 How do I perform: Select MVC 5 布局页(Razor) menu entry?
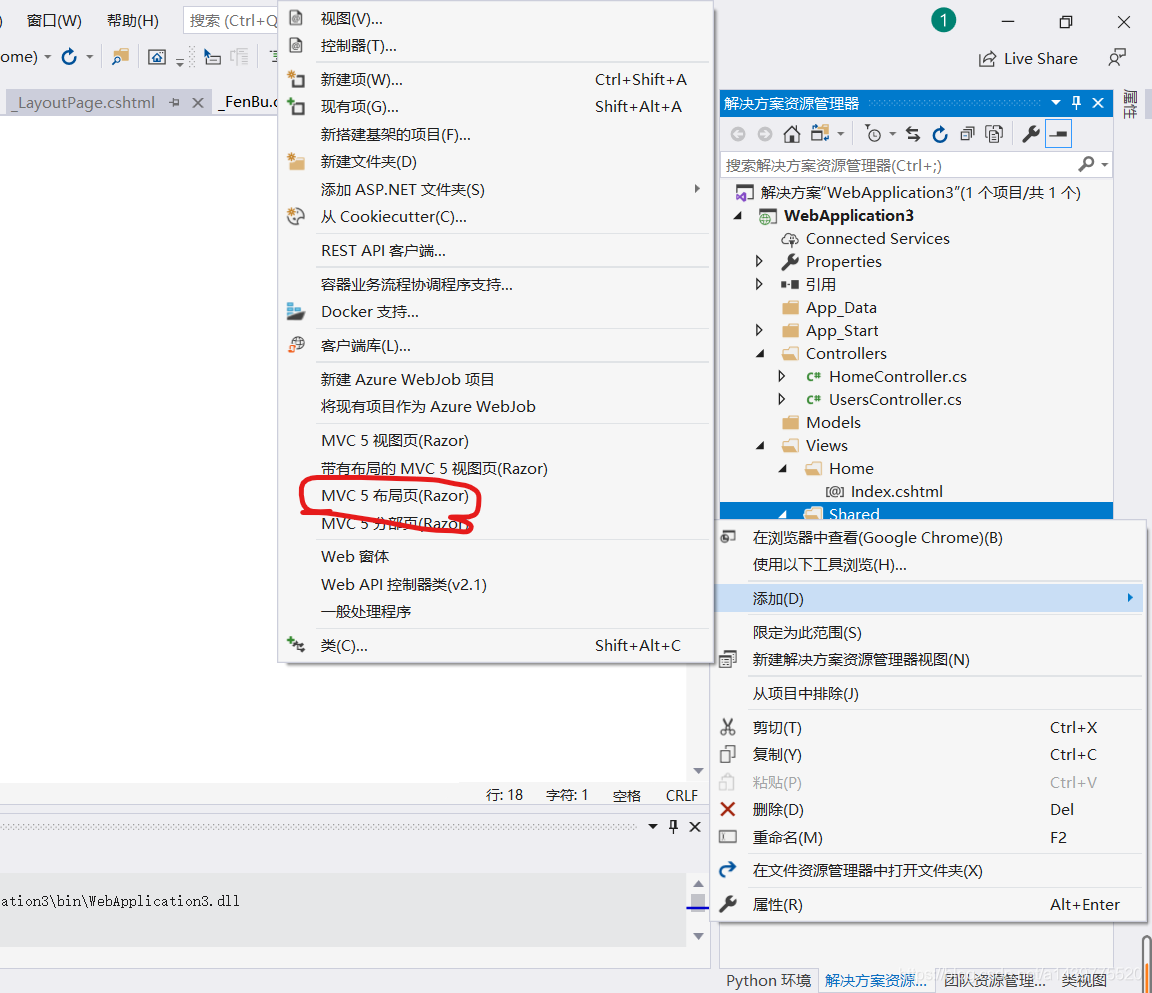(496, 496)
